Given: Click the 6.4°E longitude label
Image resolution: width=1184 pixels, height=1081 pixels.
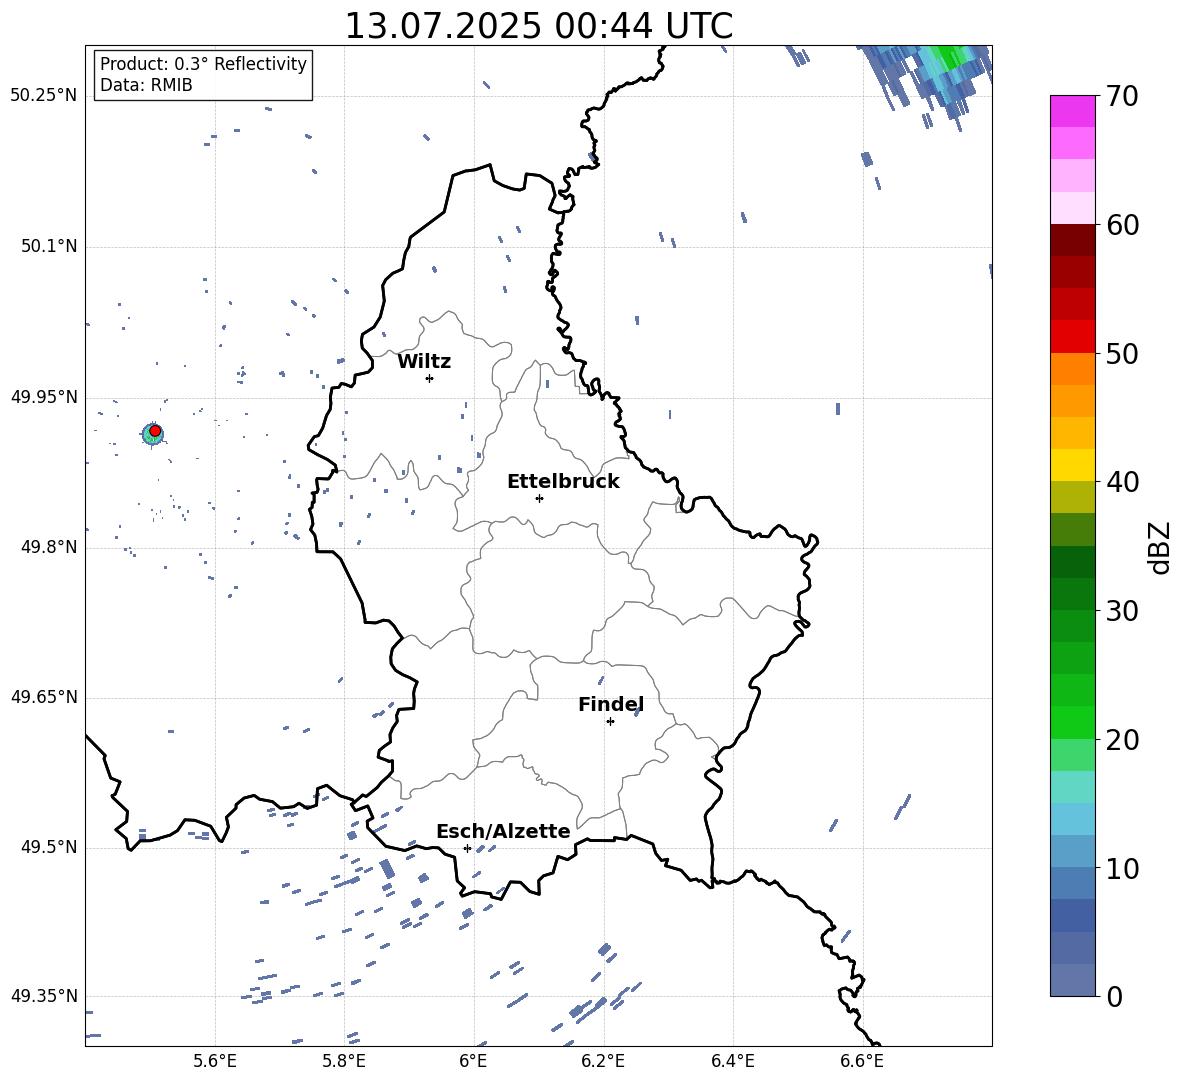Looking at the screenshot, I should point(732,1061).
